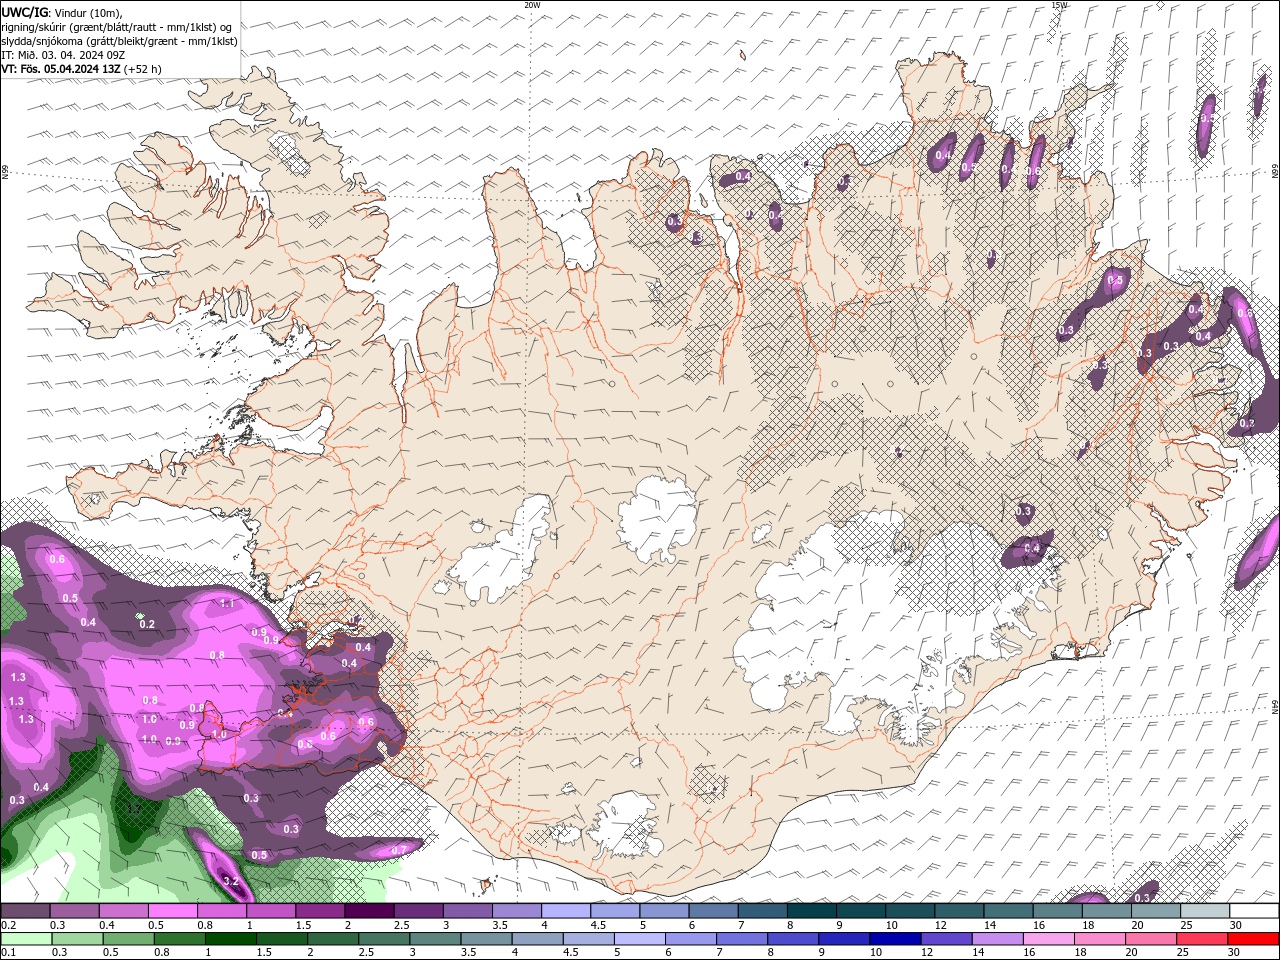The width and height of the screenshot is (1280, 960).
Task: Click the 'UWC/IG' bold title text
Action: 25,12
